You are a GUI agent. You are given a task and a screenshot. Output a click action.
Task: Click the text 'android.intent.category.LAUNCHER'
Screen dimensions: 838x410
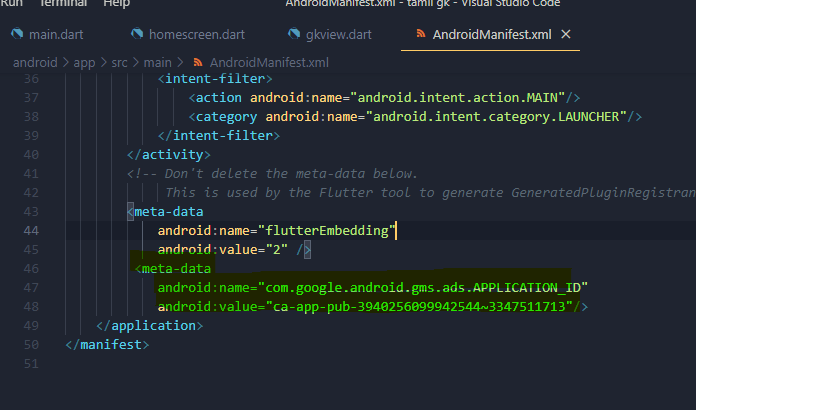[496, 117]
